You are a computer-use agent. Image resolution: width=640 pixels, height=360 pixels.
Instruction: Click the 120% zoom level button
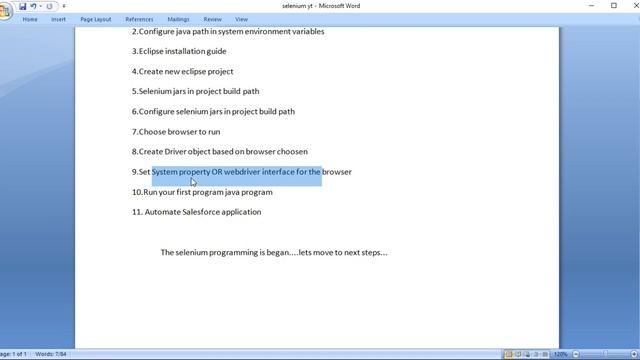point(560,354)
